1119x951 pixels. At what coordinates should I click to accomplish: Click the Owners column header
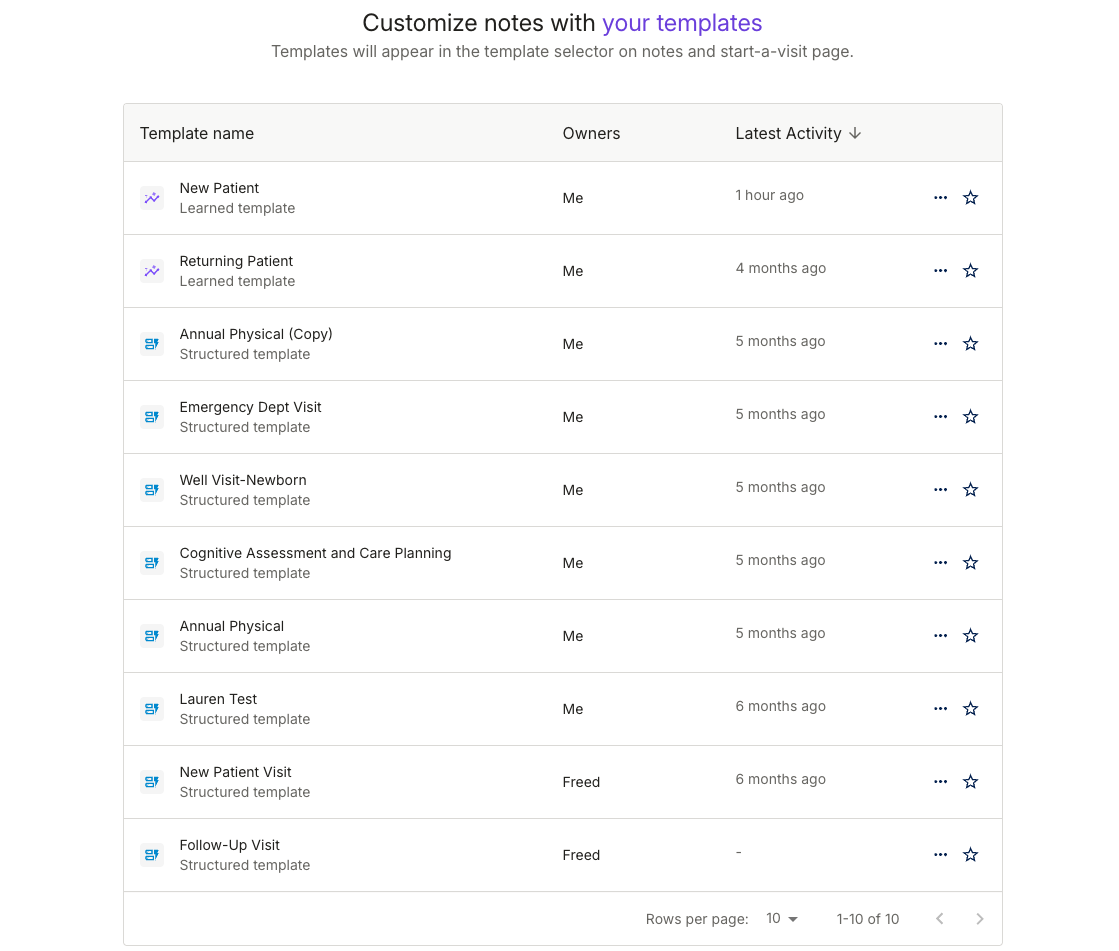tap(591, 132)
